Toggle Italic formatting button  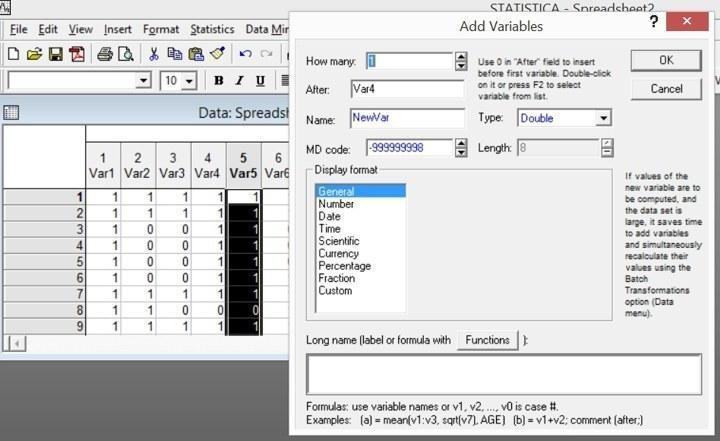(x=239, y=81)
